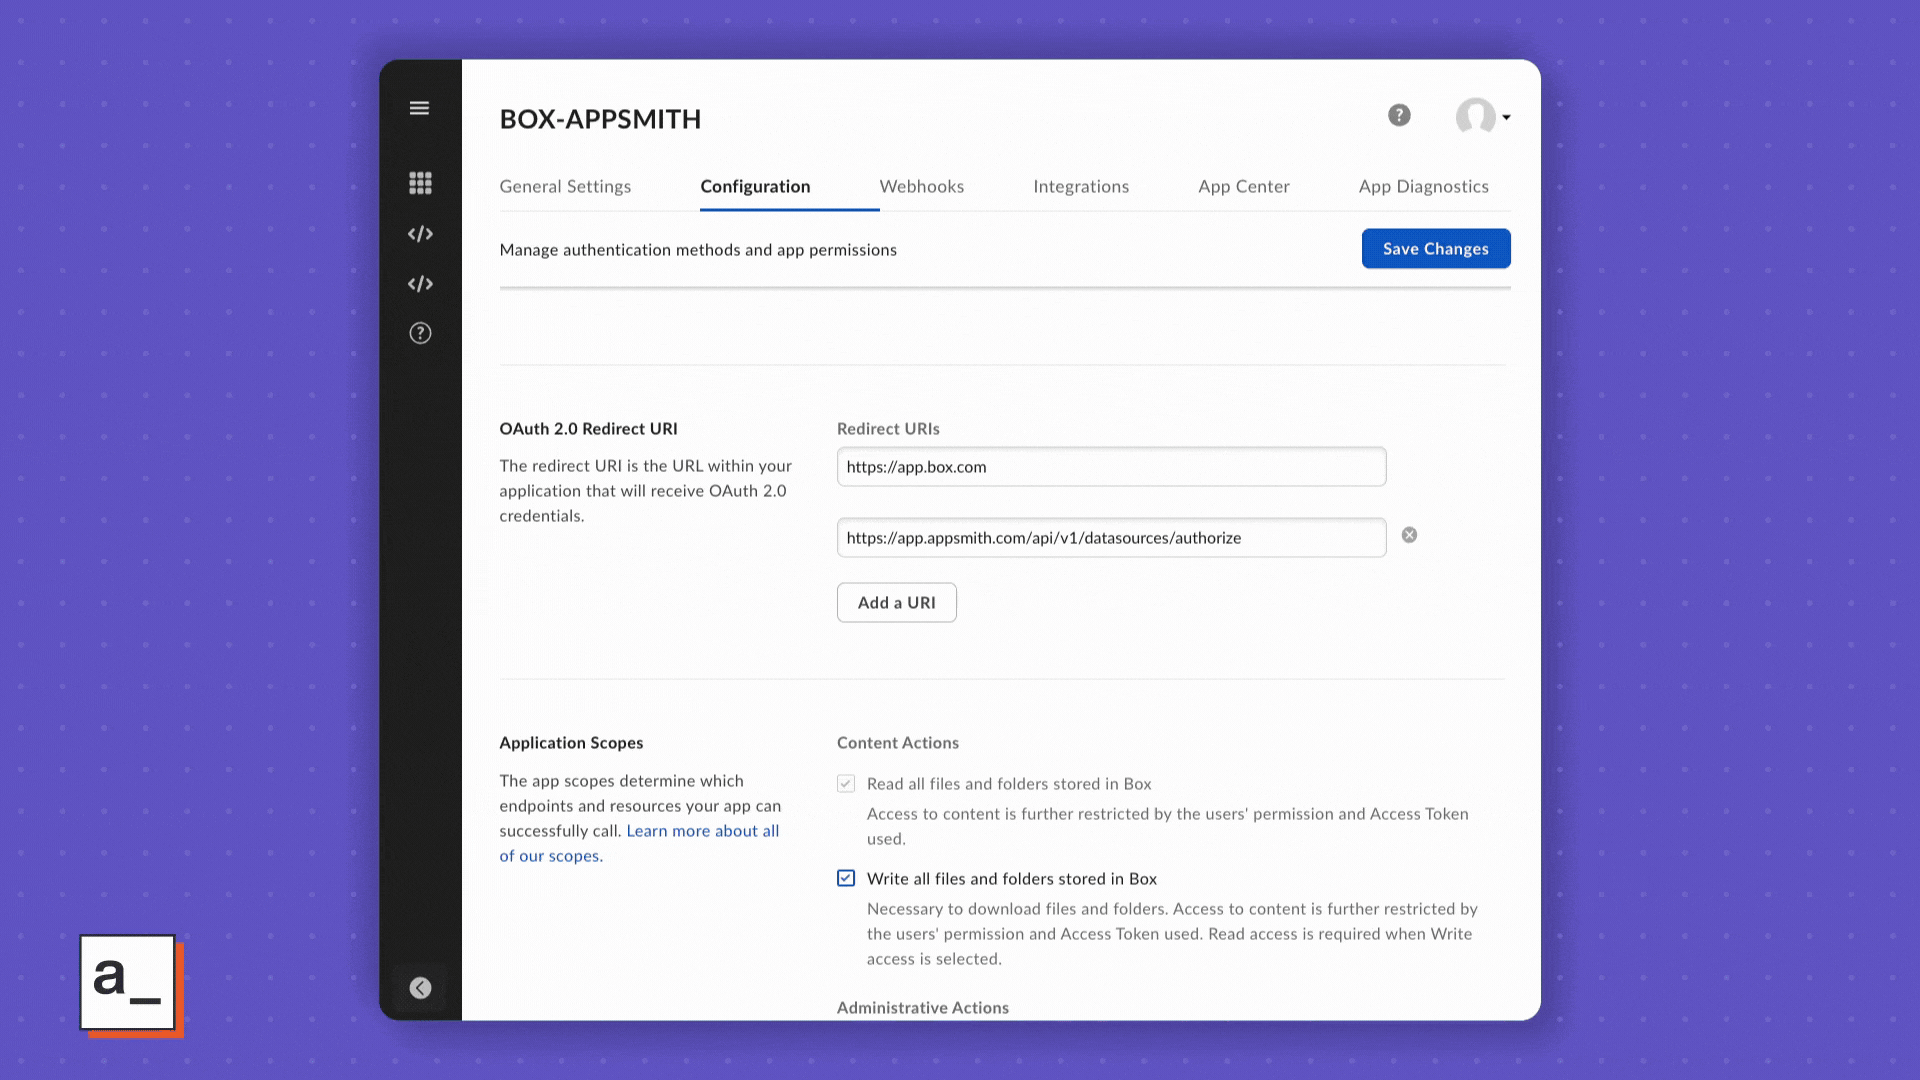The height and width of the screenshot is (1080, 1920).
Task: Click the Save Changes button
Action: pos(1435,249)
